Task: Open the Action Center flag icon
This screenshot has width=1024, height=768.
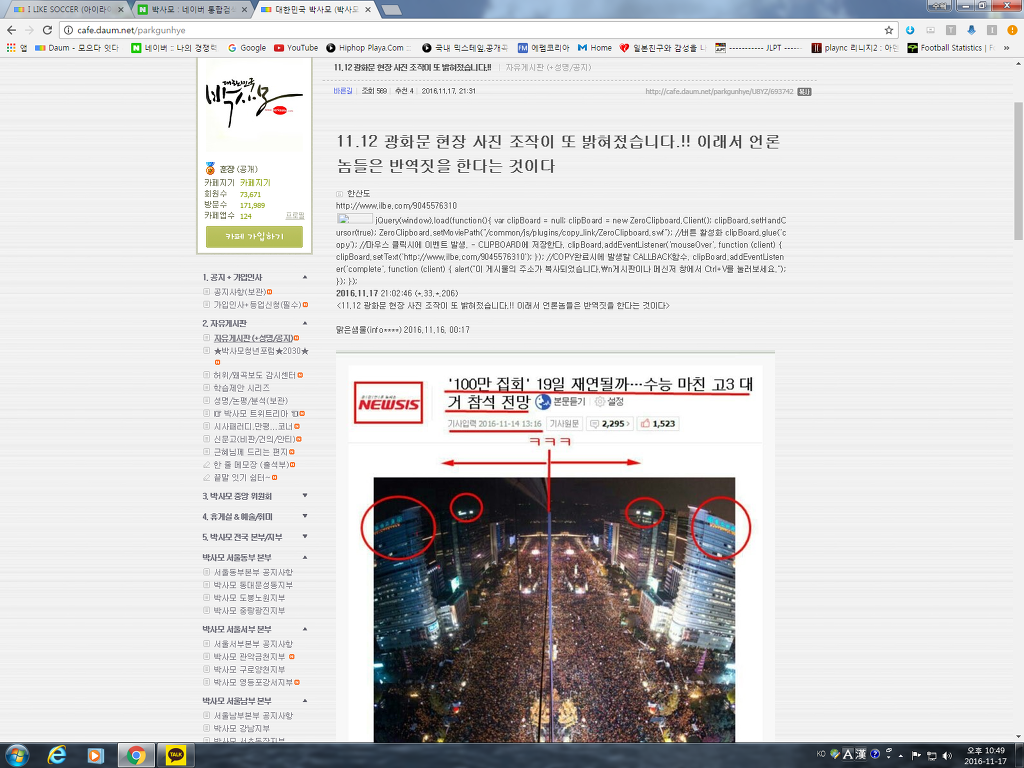Action: pos(916,756)
